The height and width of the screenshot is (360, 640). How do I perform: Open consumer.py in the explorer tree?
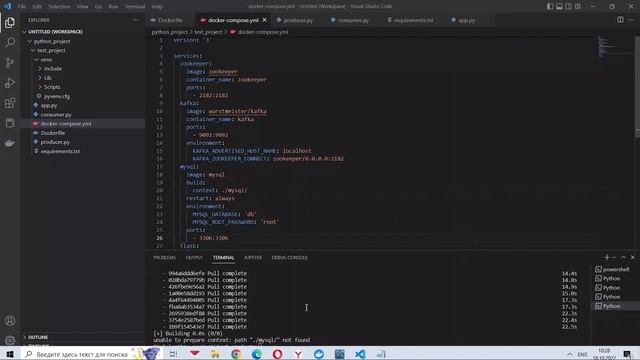point(56,115)
